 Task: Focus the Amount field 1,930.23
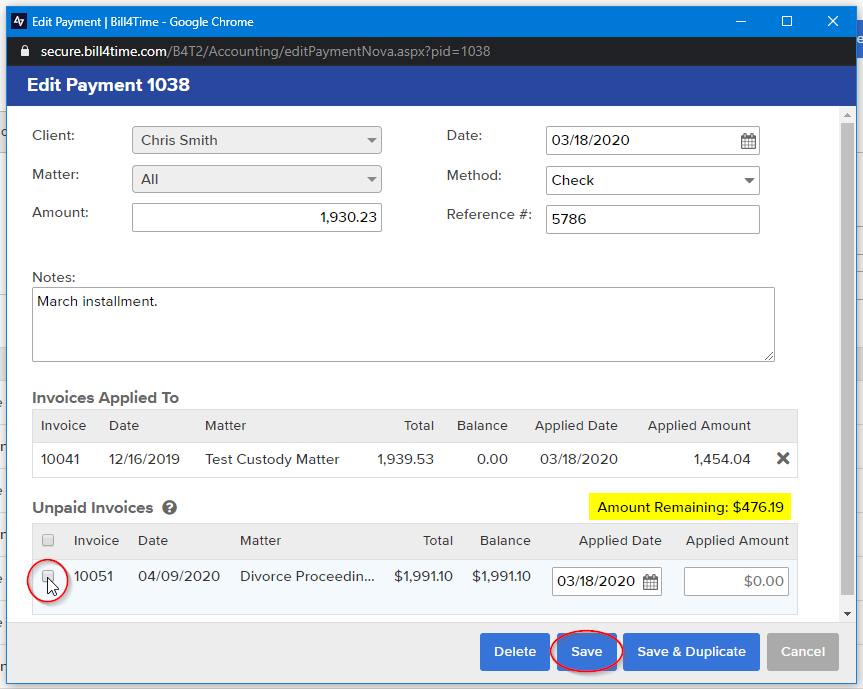(256, 217)
